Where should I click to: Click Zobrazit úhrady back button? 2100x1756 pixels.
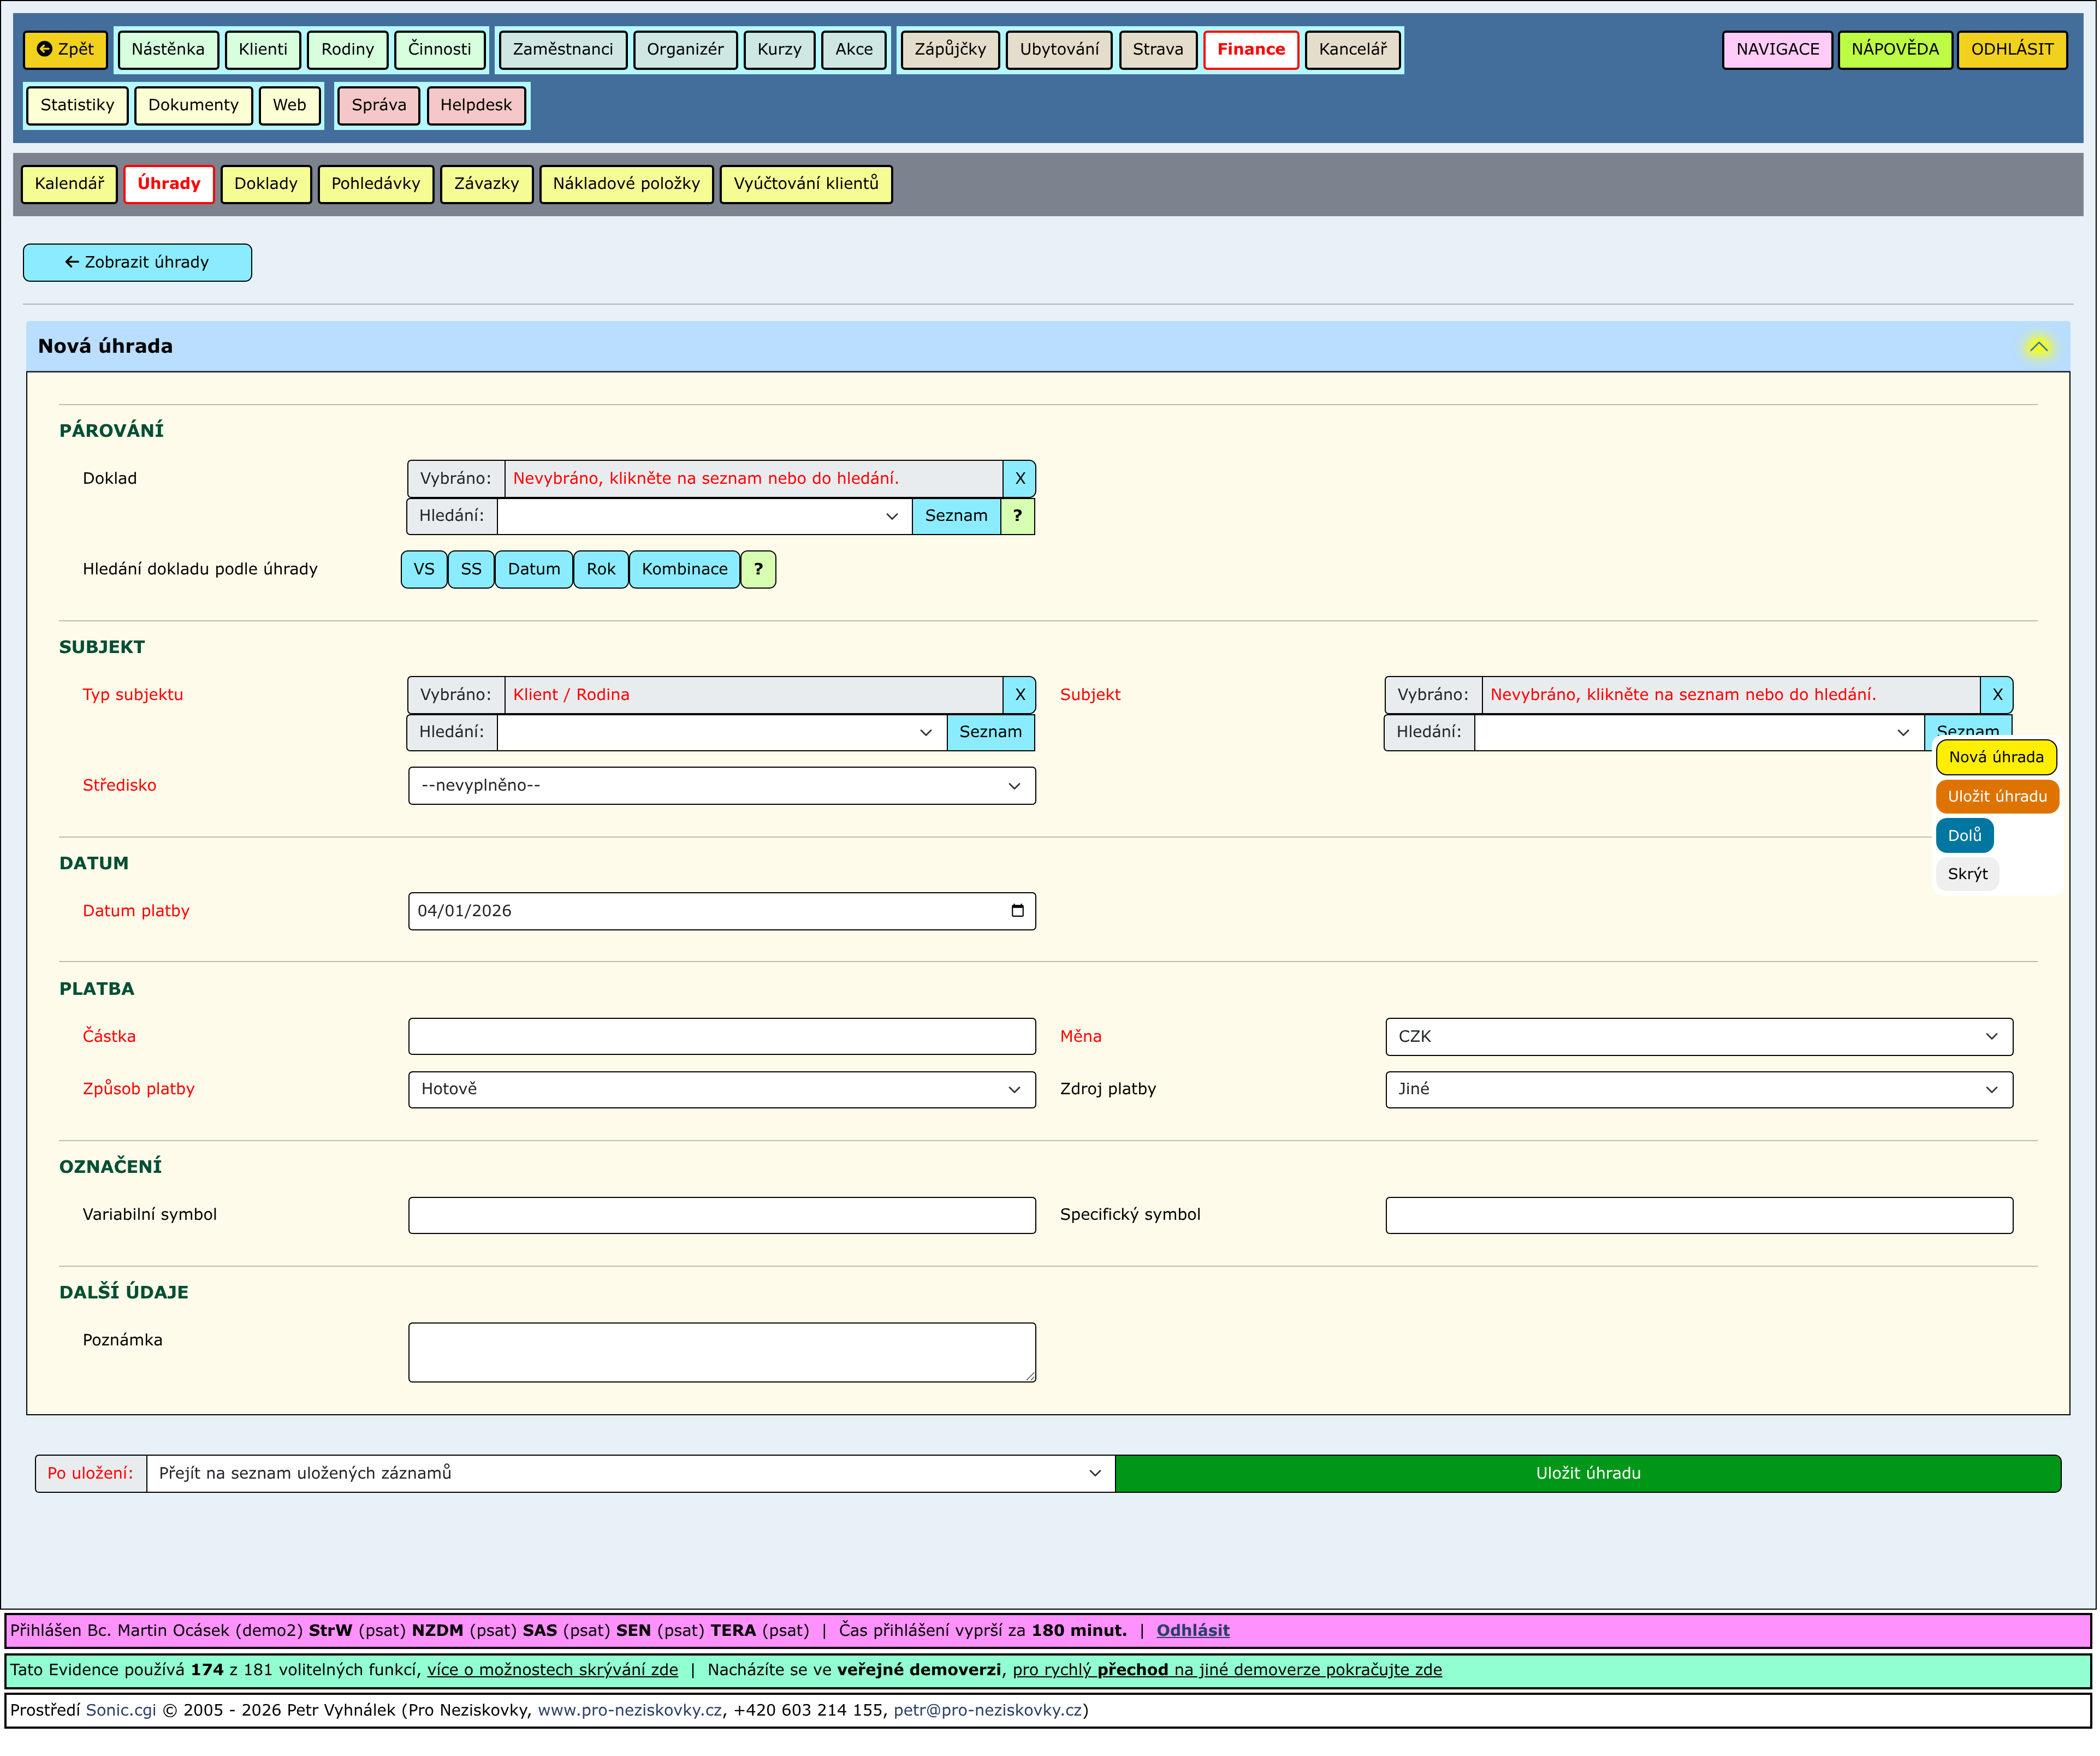(137, 263)
